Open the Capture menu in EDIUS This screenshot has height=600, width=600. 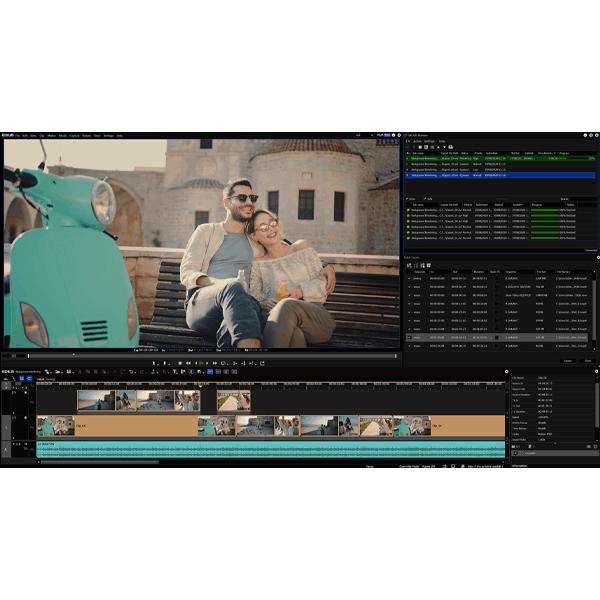coord(74,135)
